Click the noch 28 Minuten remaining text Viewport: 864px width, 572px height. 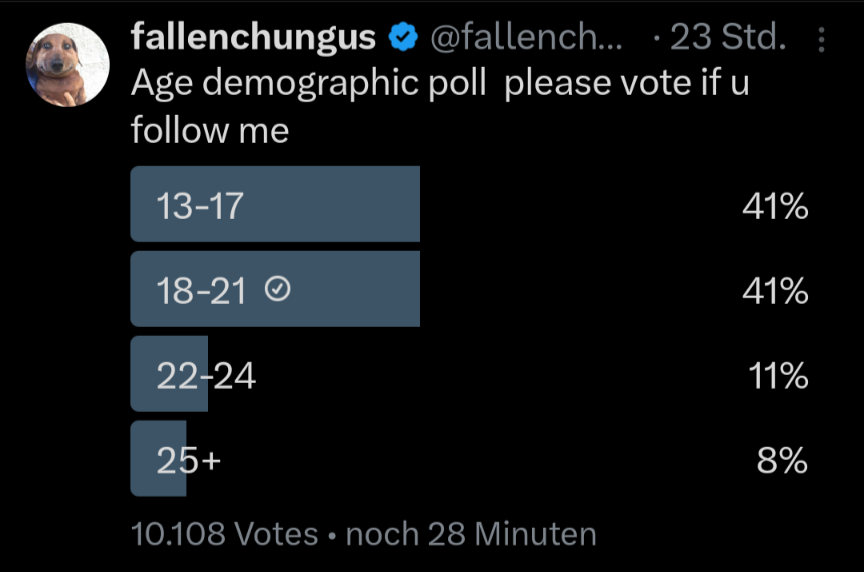point(470,534)
